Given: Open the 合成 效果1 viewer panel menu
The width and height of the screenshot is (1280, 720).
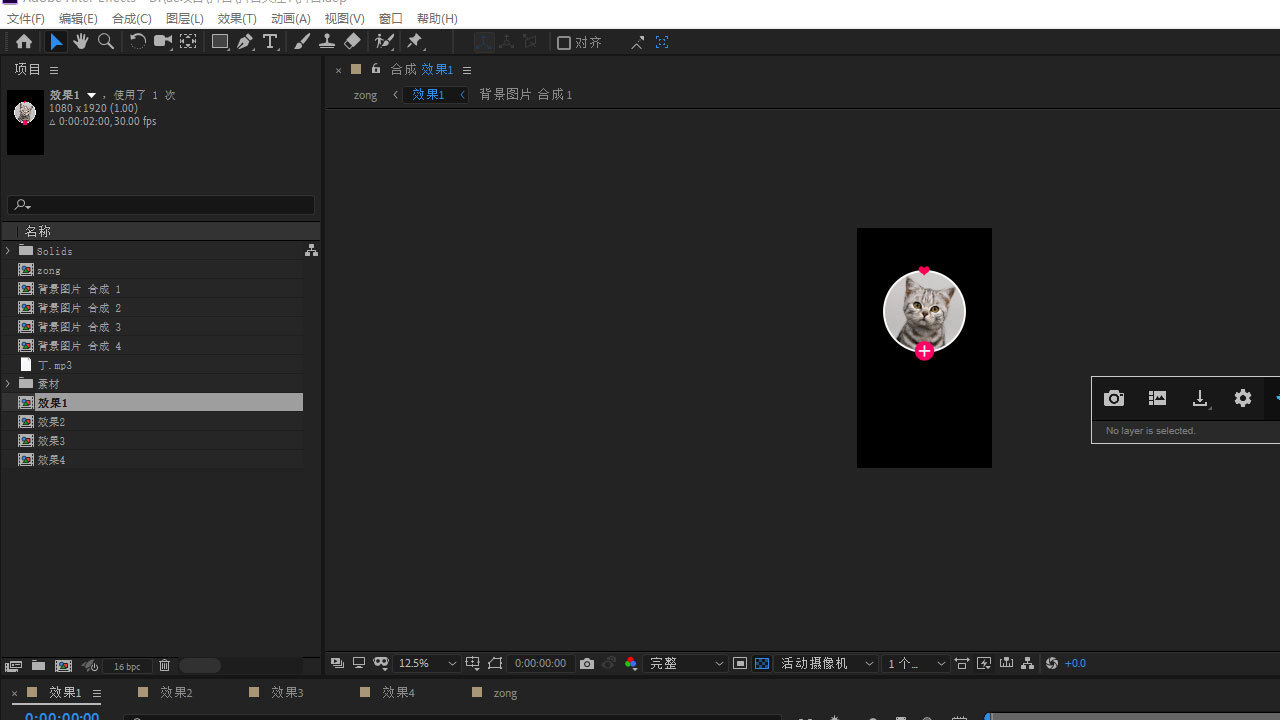Looking at the screenshot, I should click(467, 70).
